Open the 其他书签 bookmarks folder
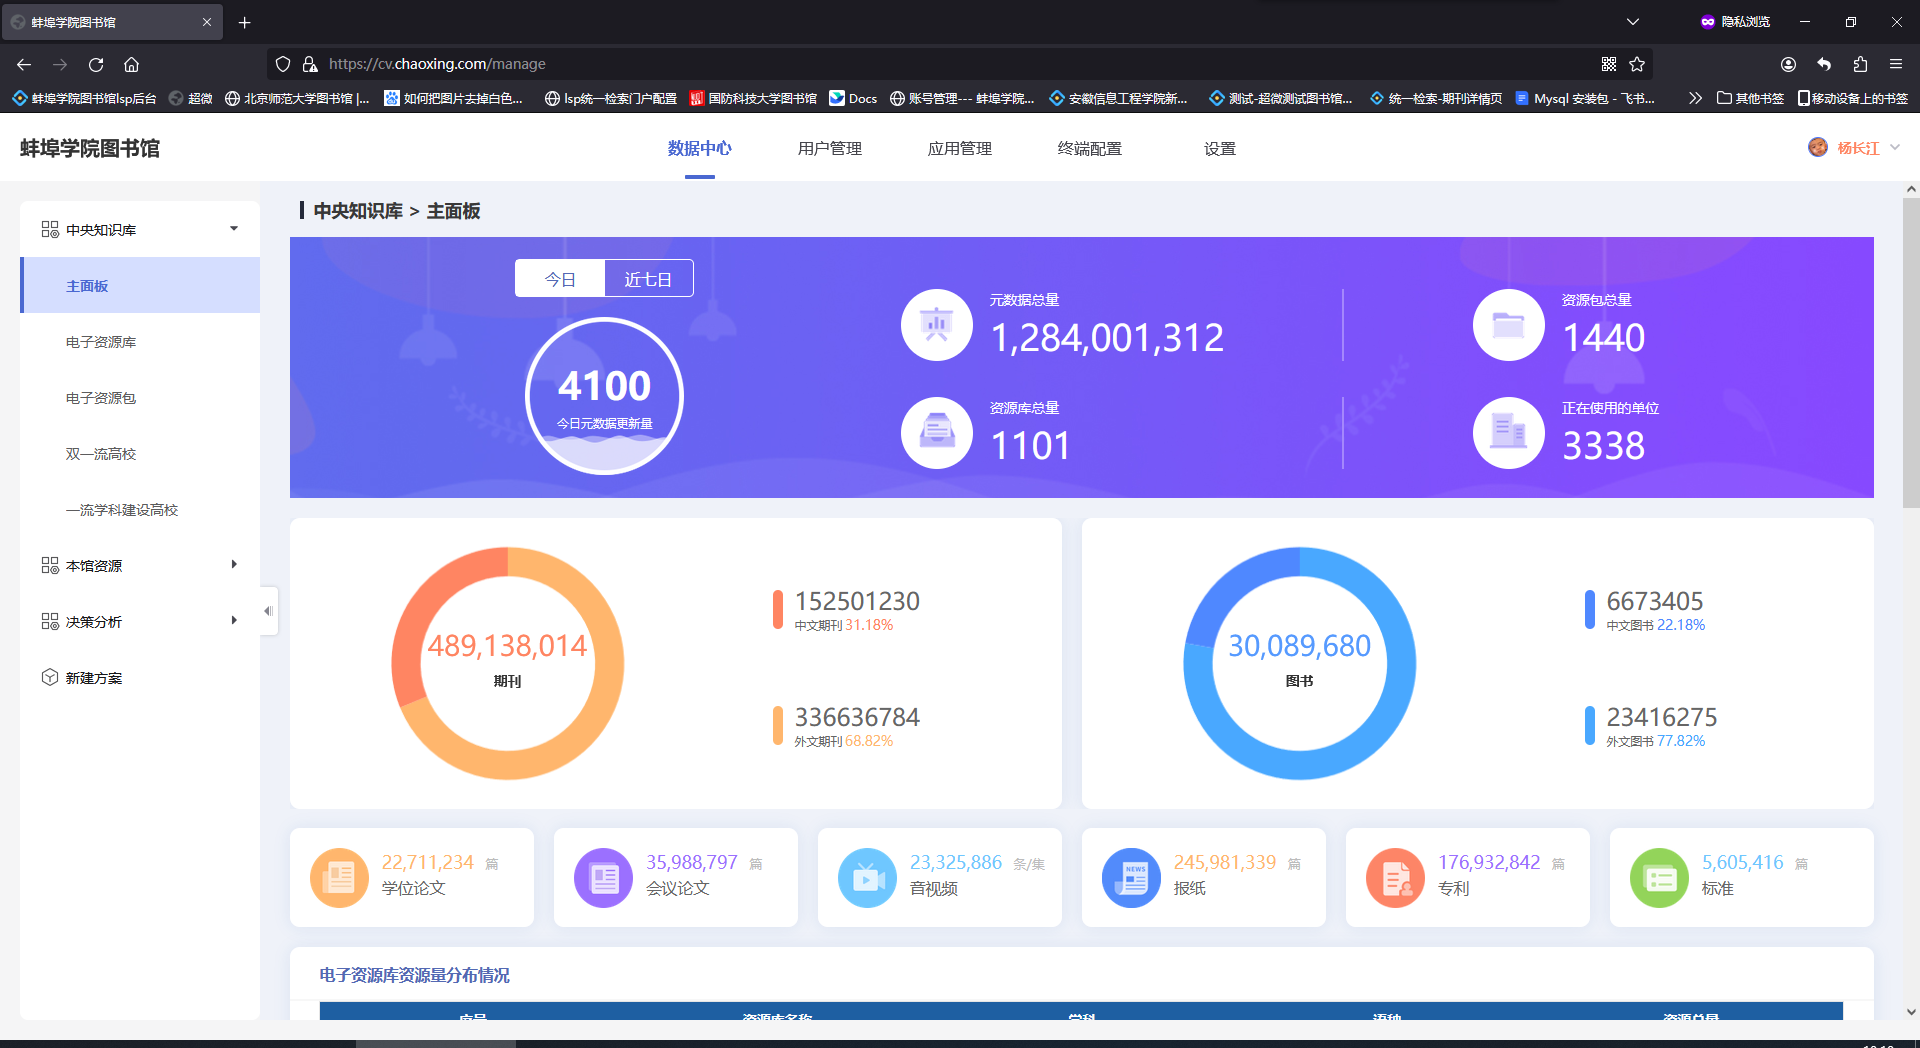This screenshot has width=1920, height=1048. coord(1750,98)
